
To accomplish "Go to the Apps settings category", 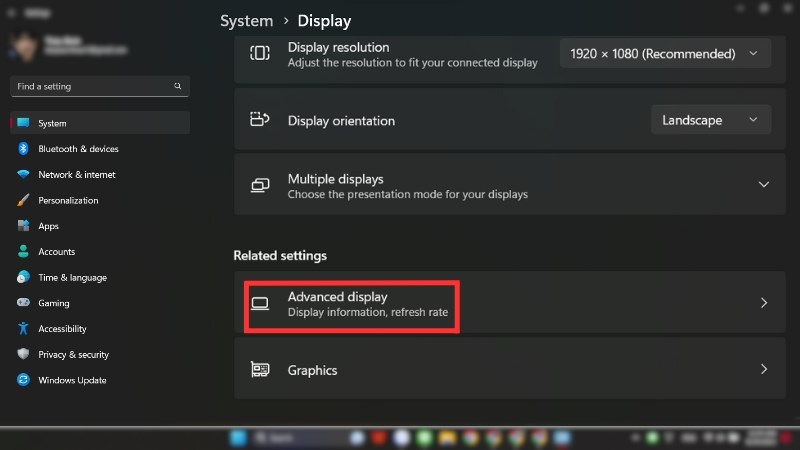I will tap(100, 226).
